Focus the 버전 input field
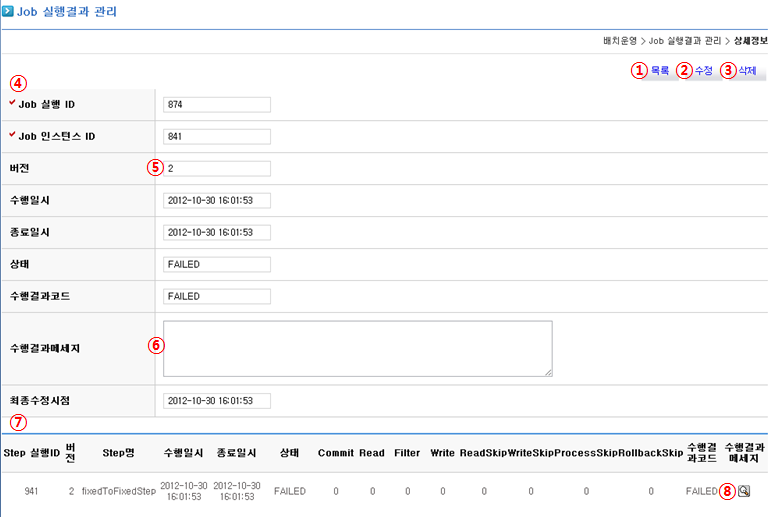The width and height of the screenshot is (769, 517). point(217,169)
